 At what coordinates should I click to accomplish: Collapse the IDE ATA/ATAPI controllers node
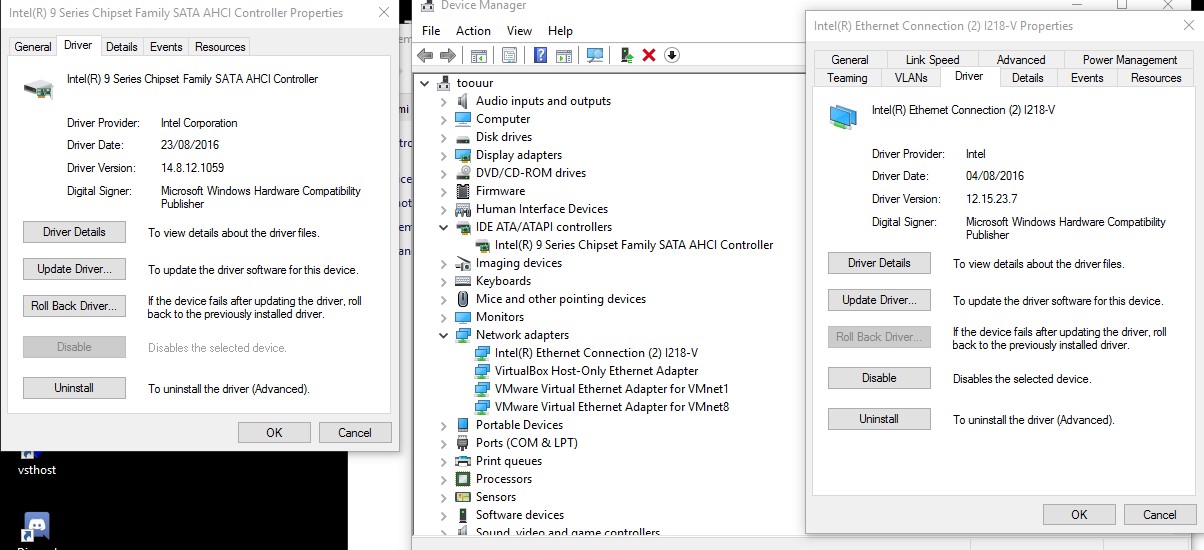coord(444,227)
